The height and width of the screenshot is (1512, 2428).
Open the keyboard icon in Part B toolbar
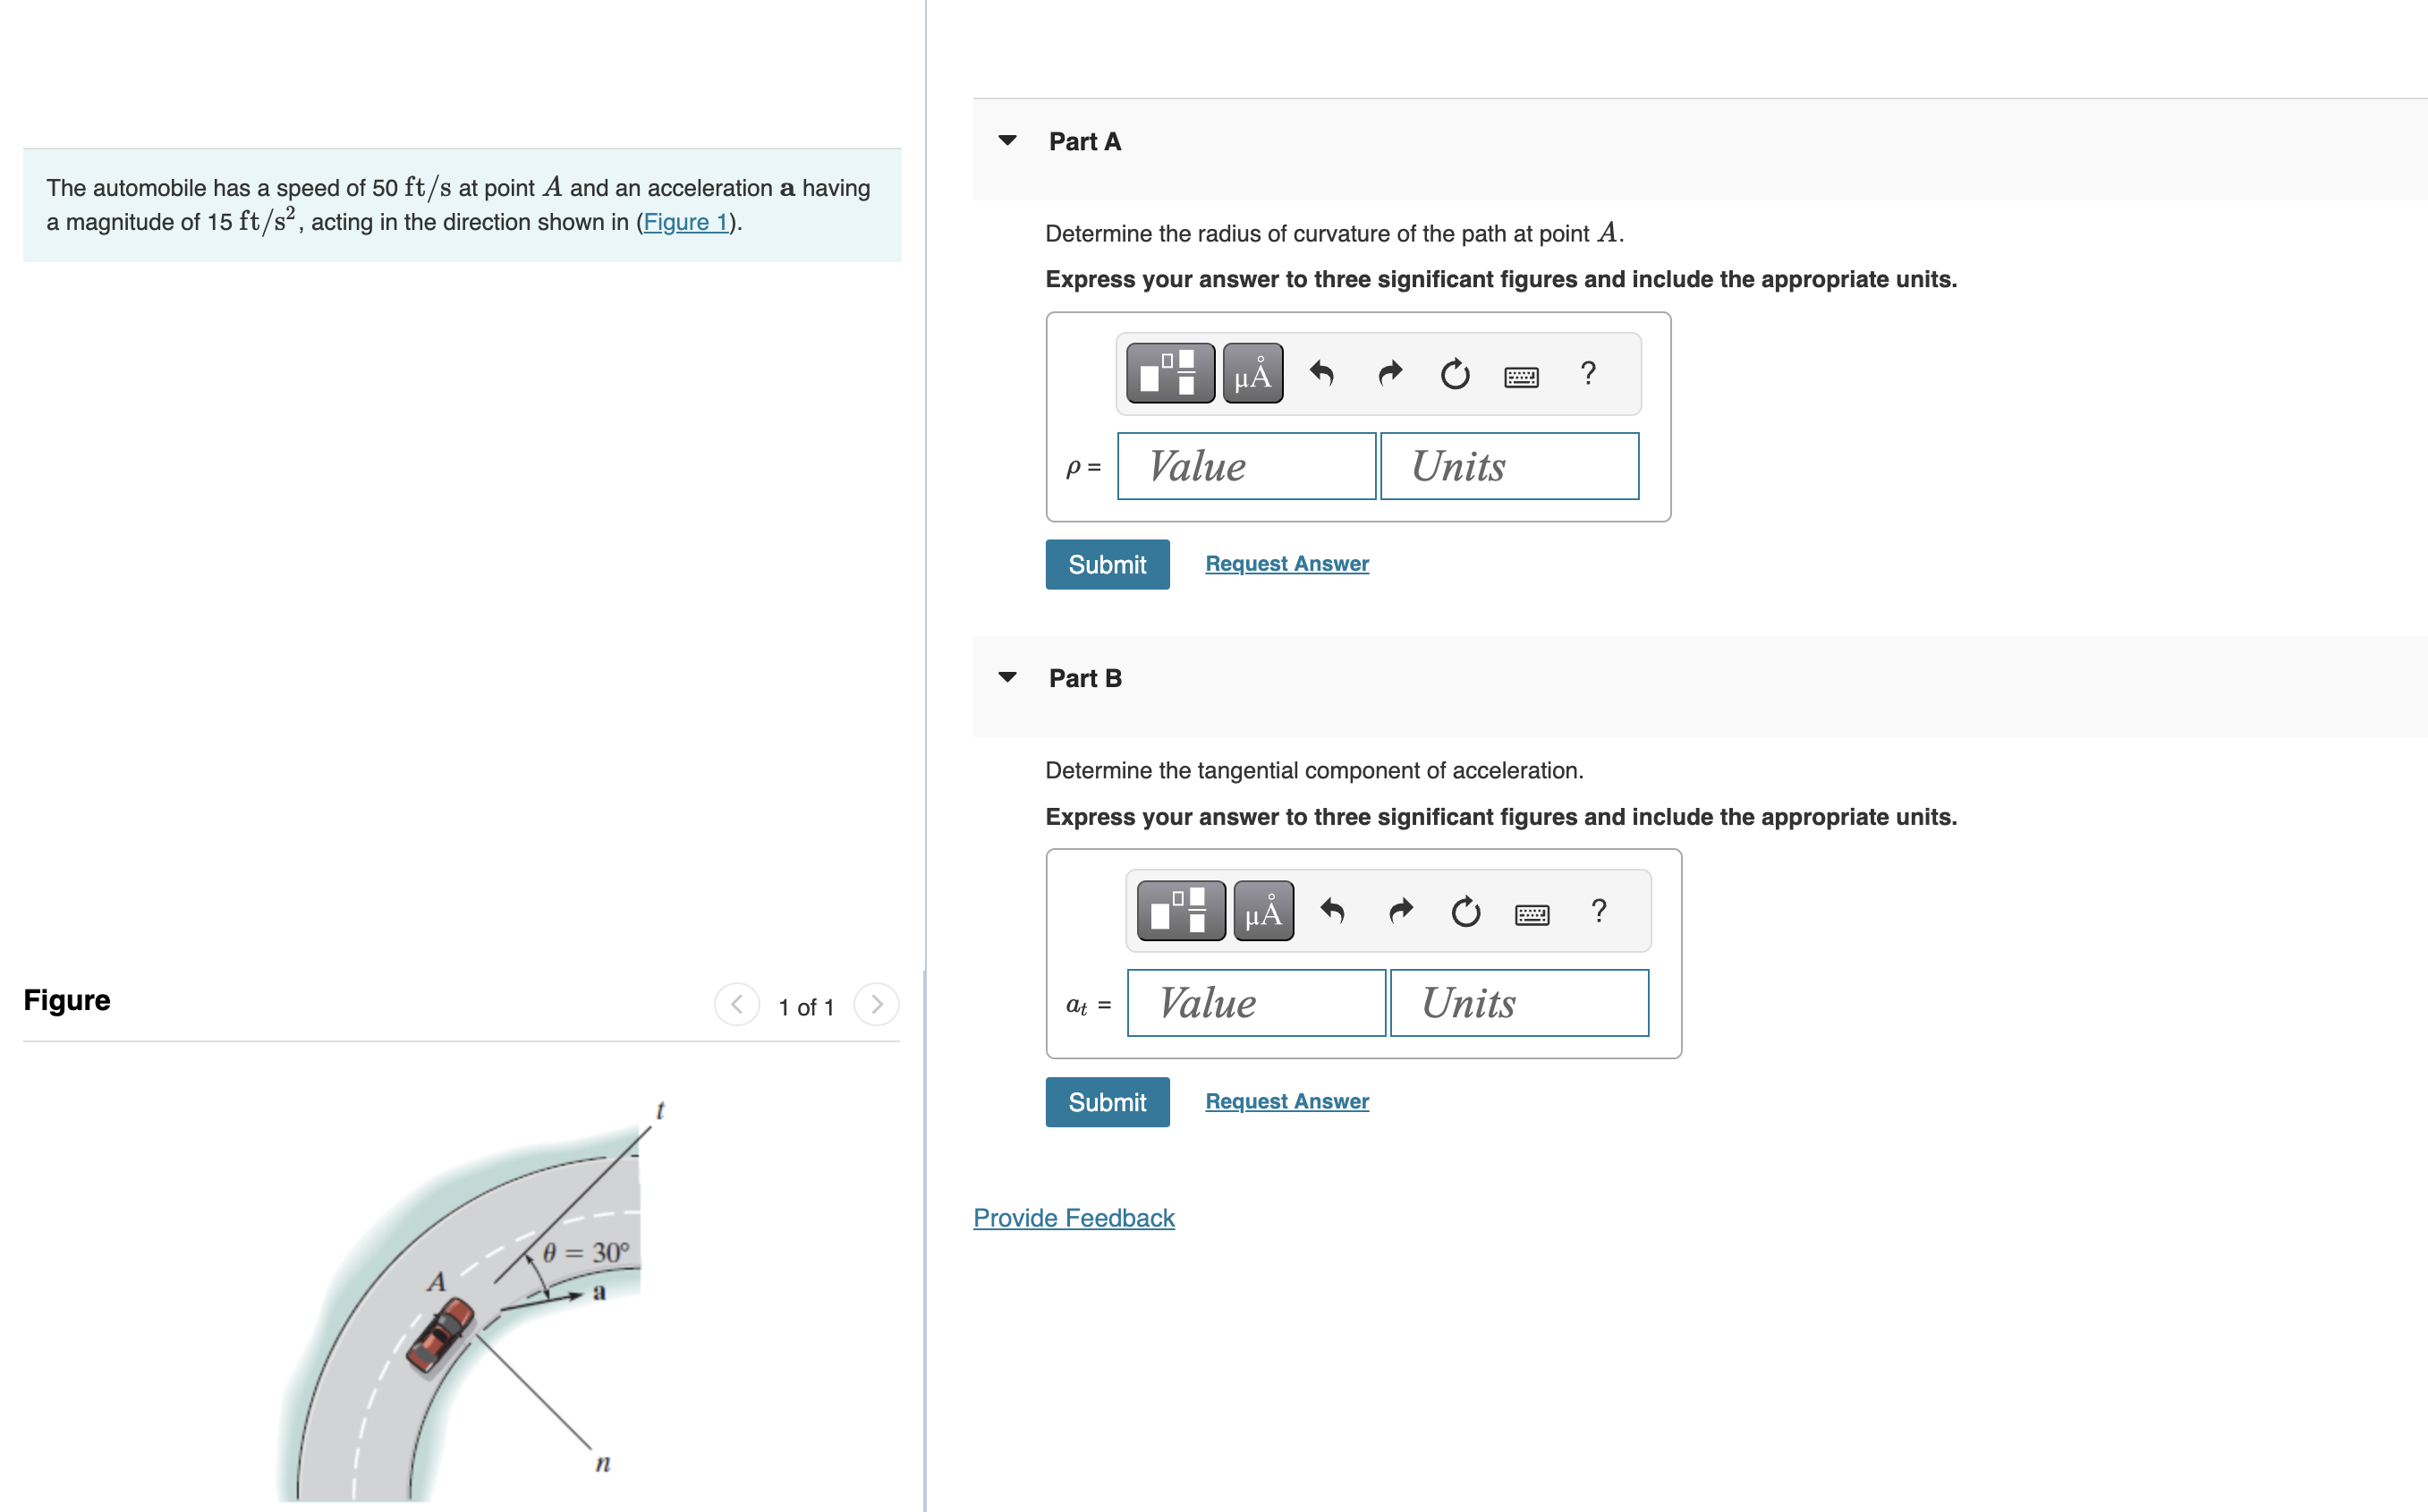1533,912
